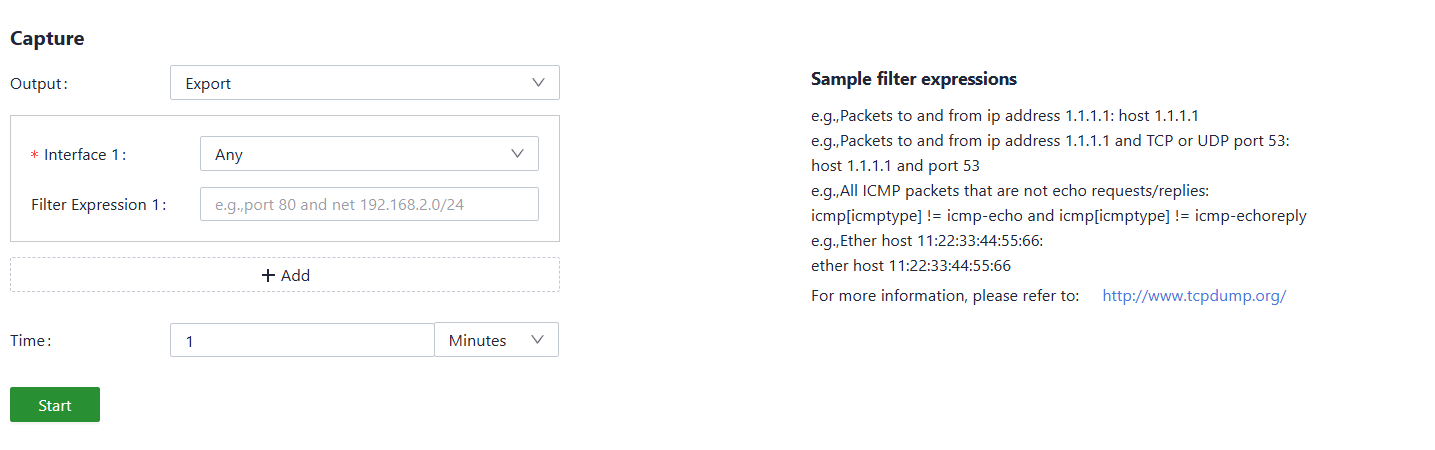Click the chevron arrow of the Minutes selector
Screen dimensions: 1435x450
[537, 340]
